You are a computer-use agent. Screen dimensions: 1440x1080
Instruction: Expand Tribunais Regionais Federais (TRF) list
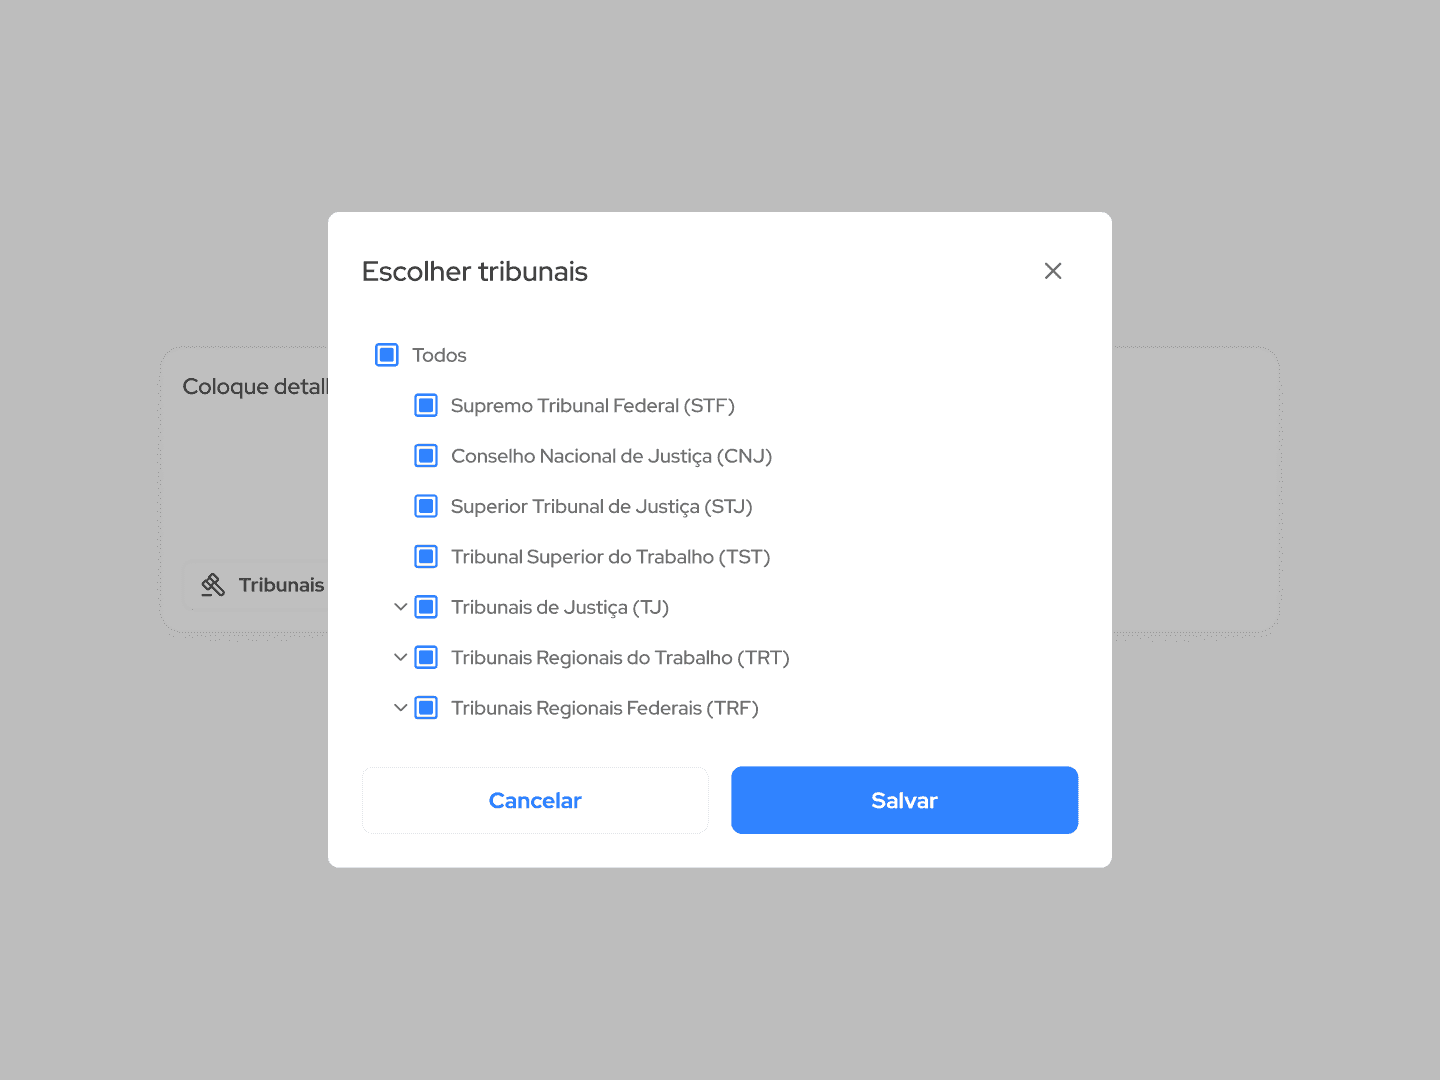pyautogui.click(x=400, y=708)
